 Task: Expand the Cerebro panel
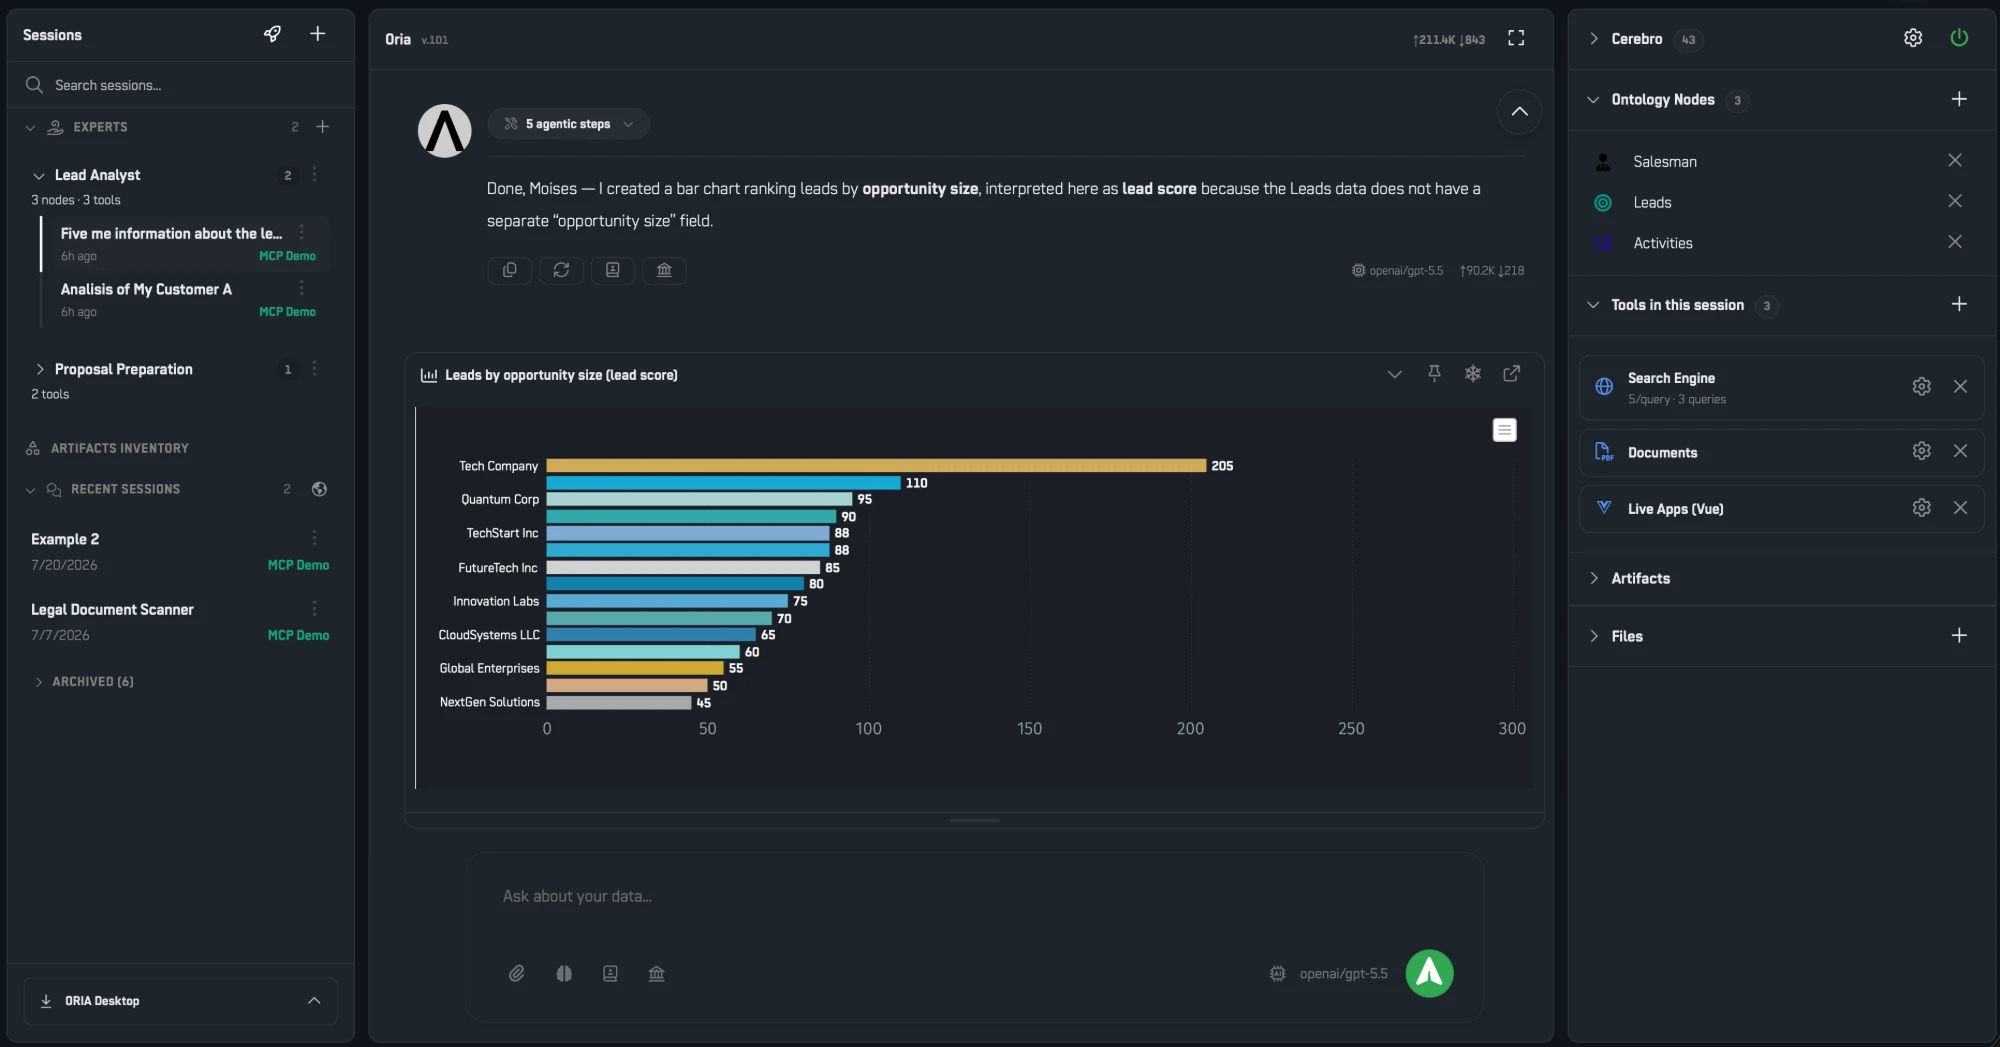1594,39
